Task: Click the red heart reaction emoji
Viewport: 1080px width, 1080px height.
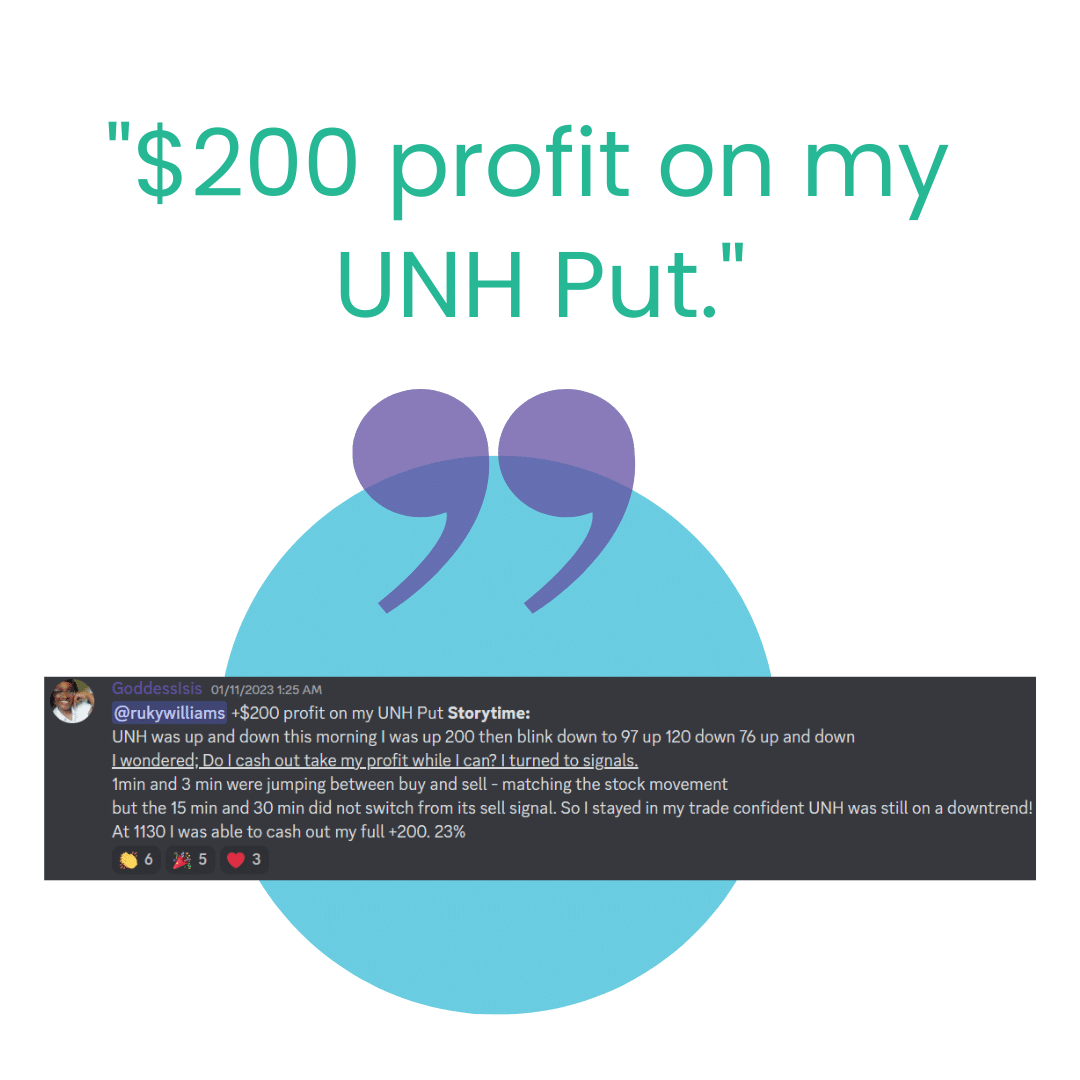Action: point(236,860)
